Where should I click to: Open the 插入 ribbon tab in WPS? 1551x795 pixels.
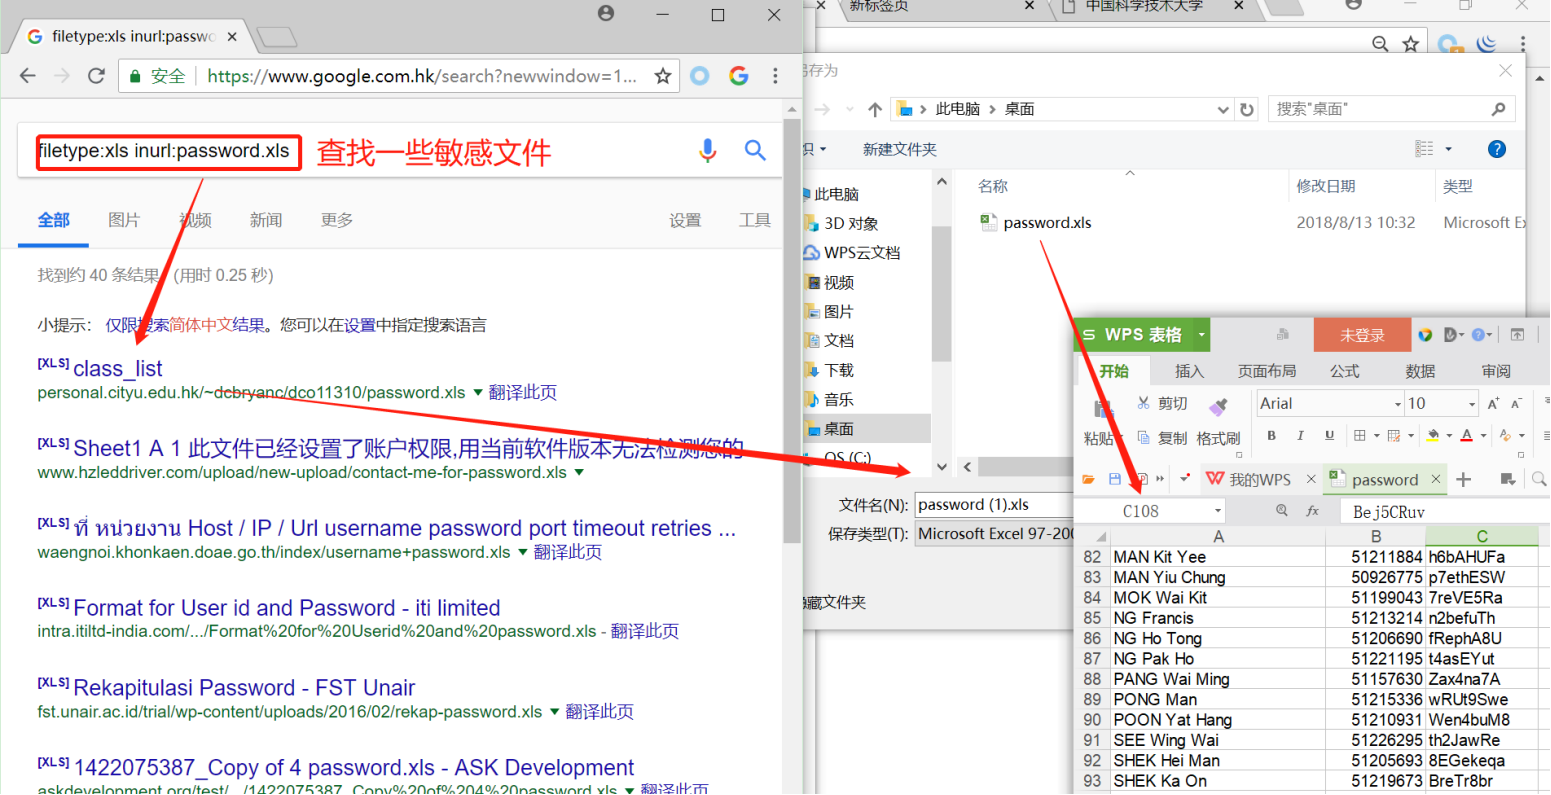(x=1189, y=371)
